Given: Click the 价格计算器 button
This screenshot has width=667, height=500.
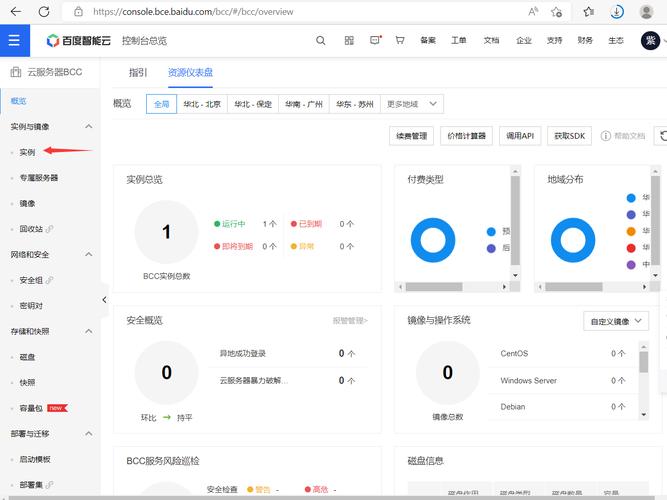Looking at the screenshot, I should click(x=466, y=136).
